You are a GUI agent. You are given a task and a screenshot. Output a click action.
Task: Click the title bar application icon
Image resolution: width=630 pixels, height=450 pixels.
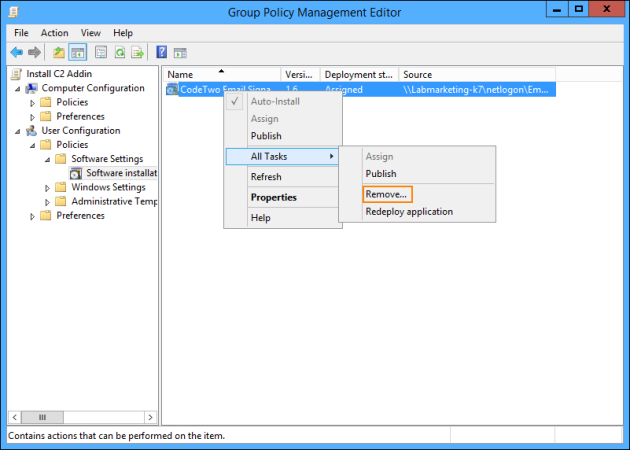click(x=13, y=12)
